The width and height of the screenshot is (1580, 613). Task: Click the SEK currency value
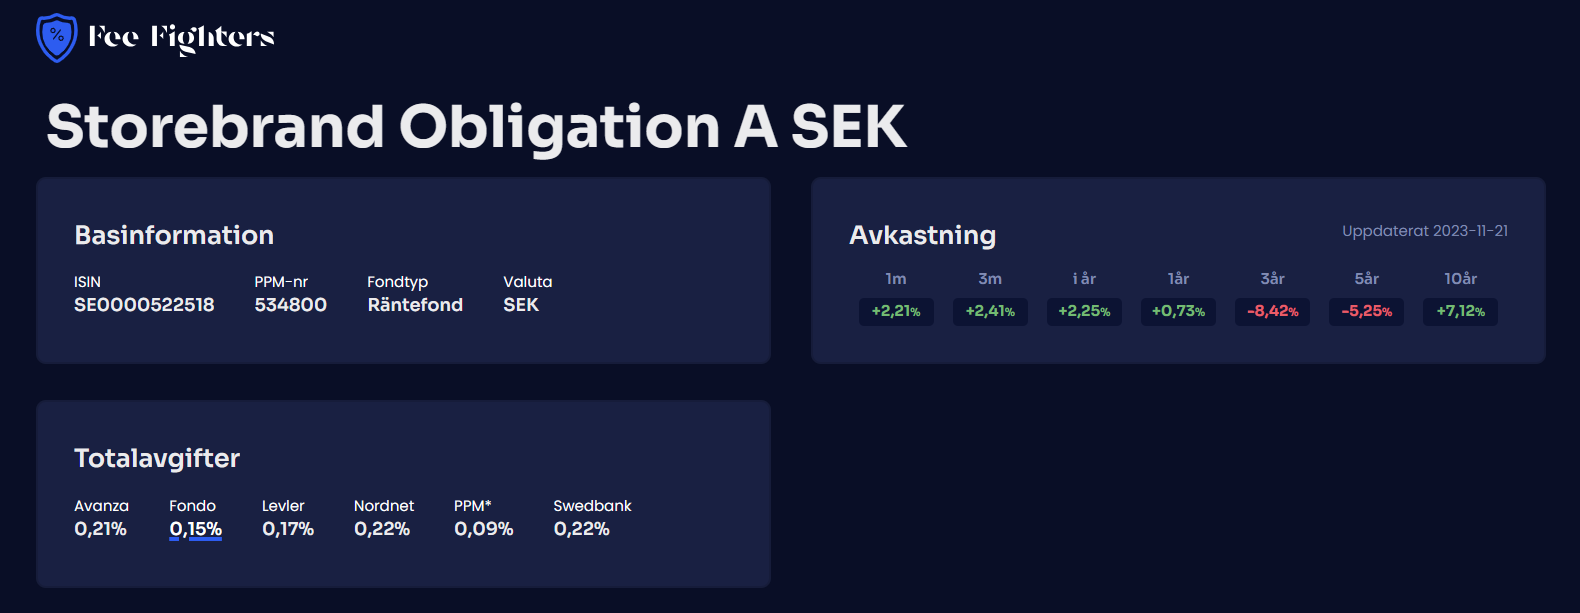(x=521, y=305)
